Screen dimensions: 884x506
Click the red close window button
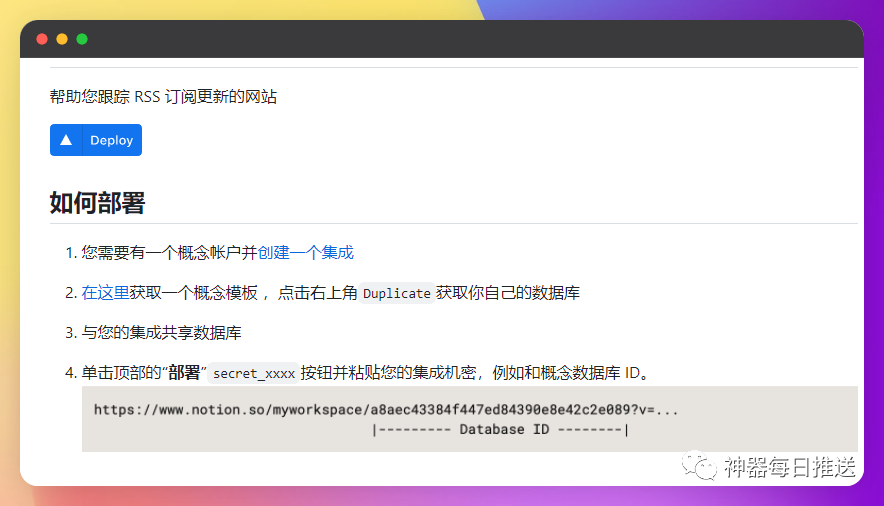[42, 39]
